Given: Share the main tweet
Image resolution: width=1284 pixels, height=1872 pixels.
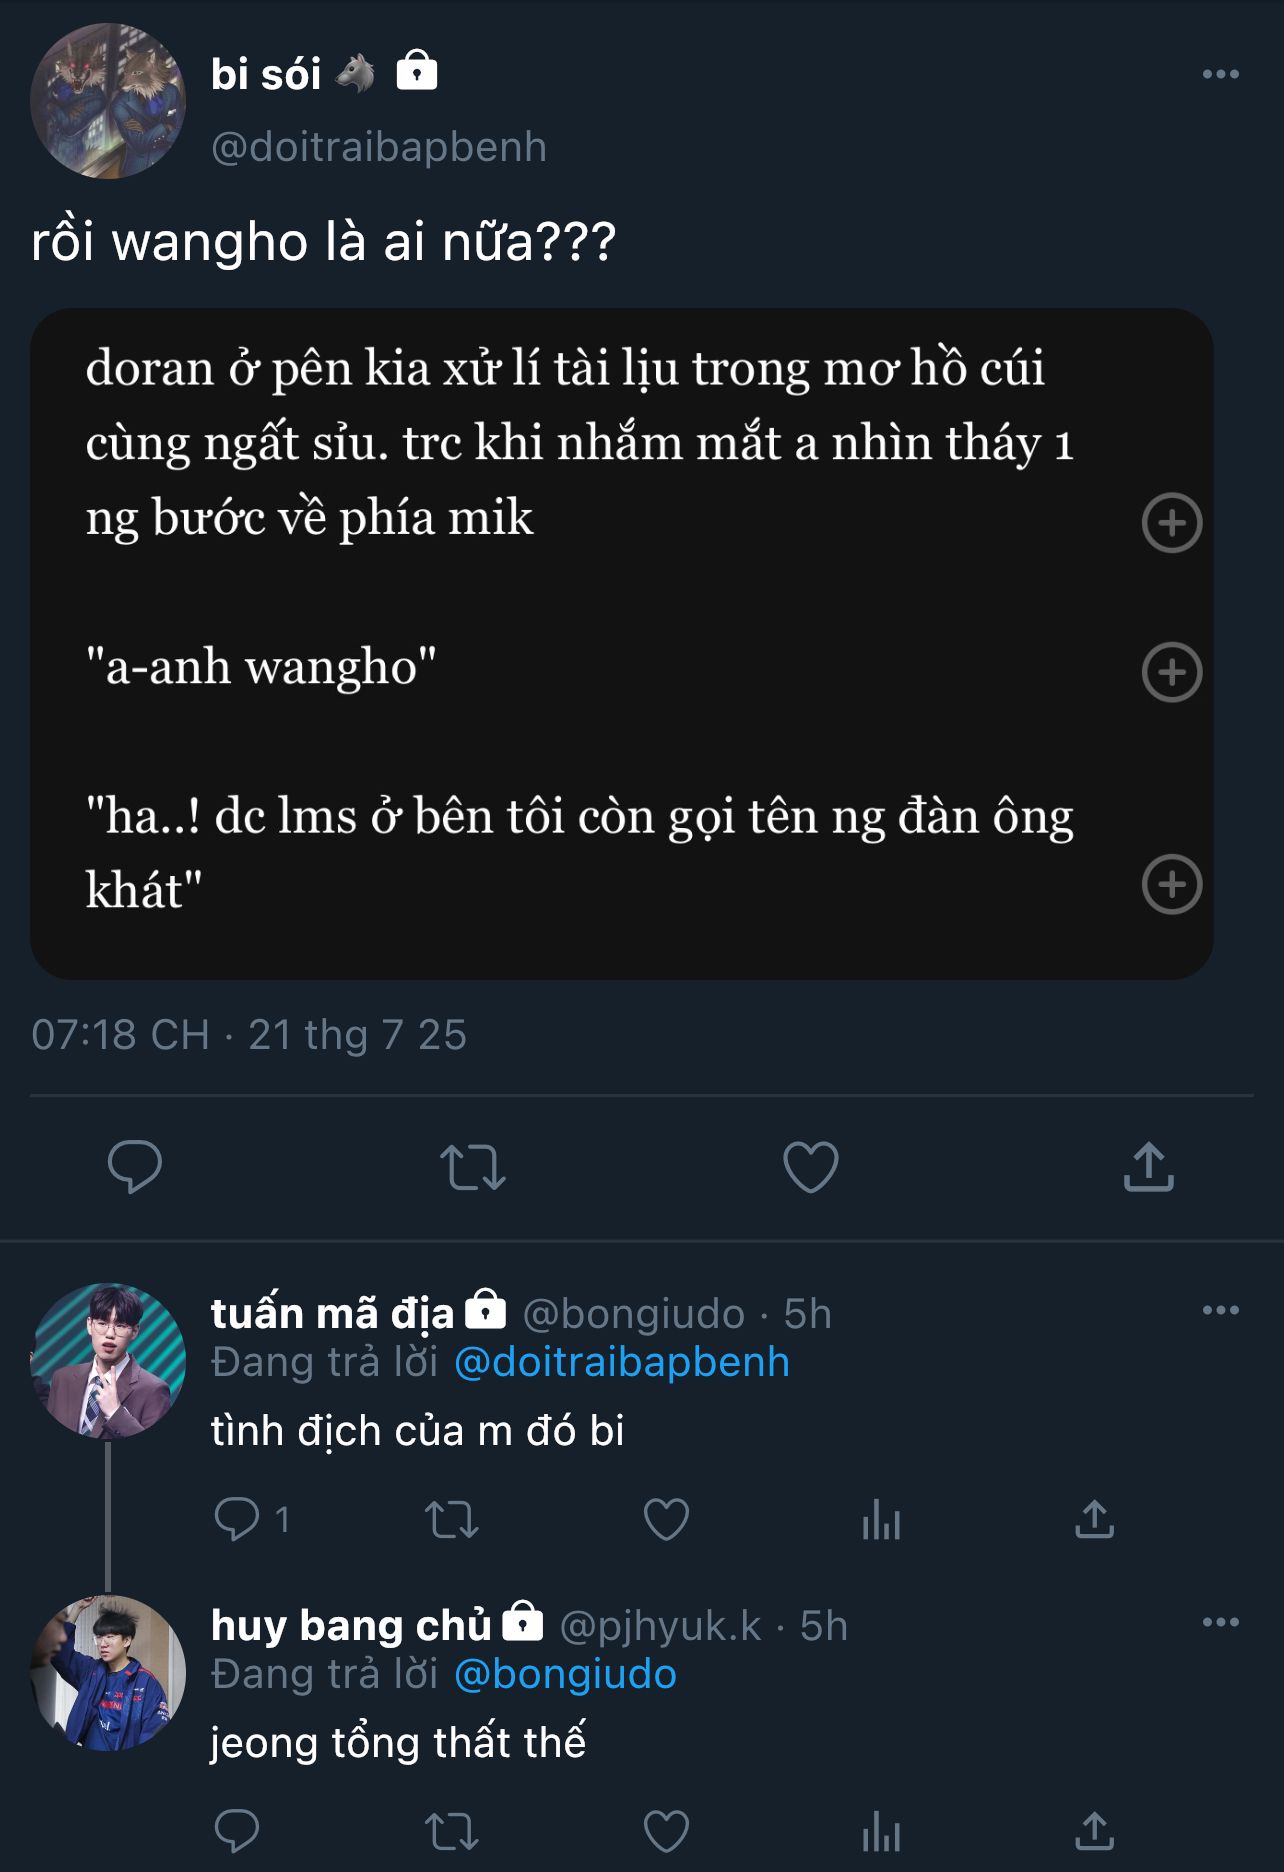Looking at the screenshot, I should [x=1148, y=1166].
